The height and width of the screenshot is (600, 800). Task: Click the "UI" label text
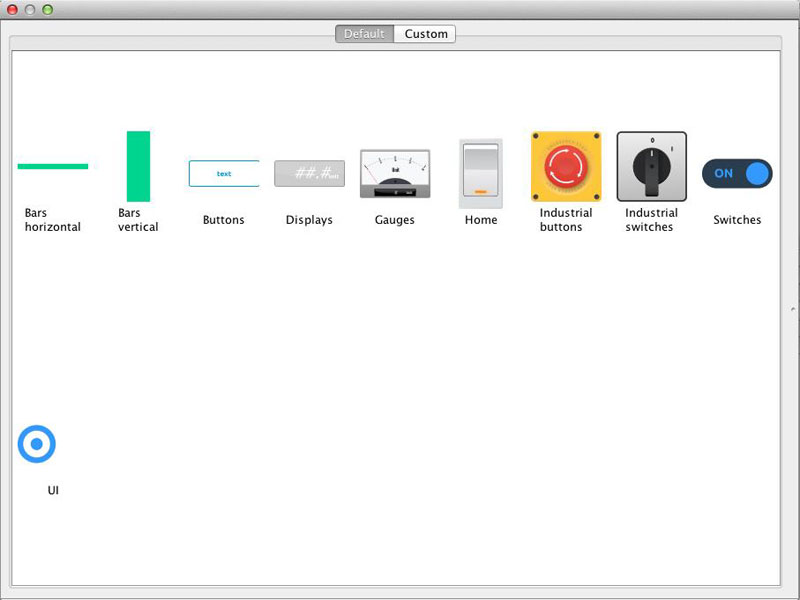coord(53,490)
